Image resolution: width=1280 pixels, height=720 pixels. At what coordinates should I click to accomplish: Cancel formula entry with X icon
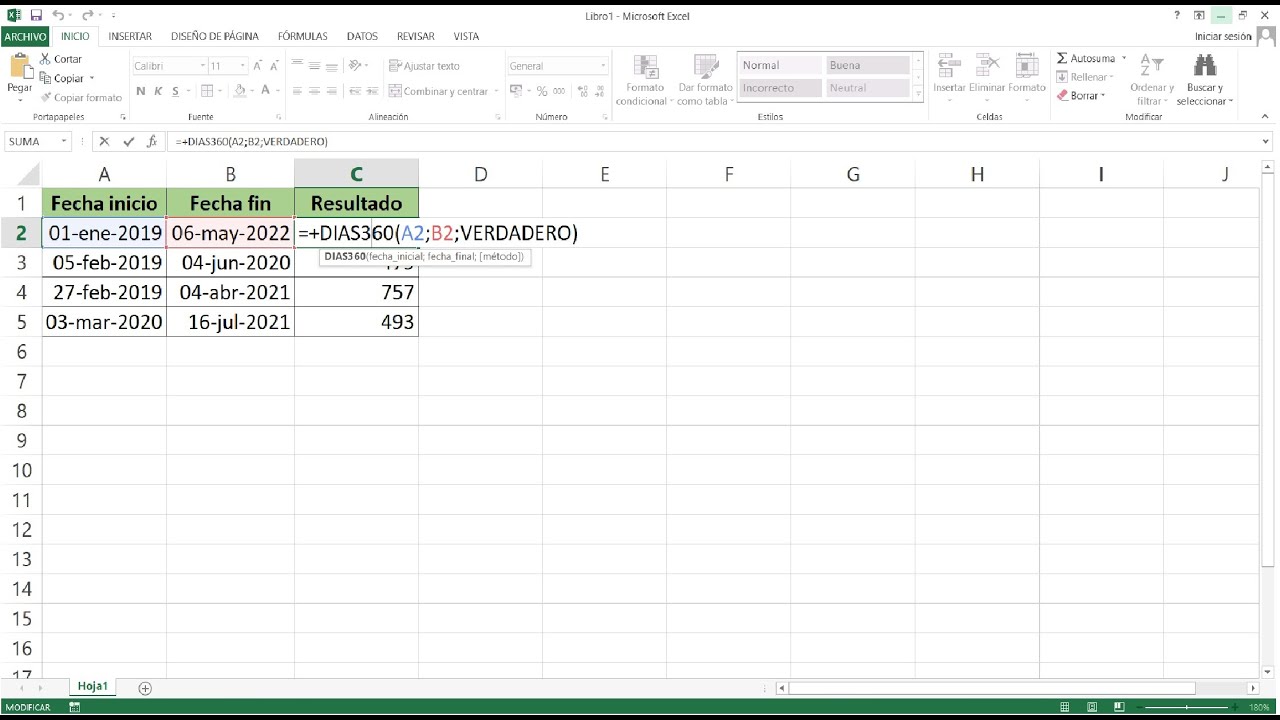104,142
